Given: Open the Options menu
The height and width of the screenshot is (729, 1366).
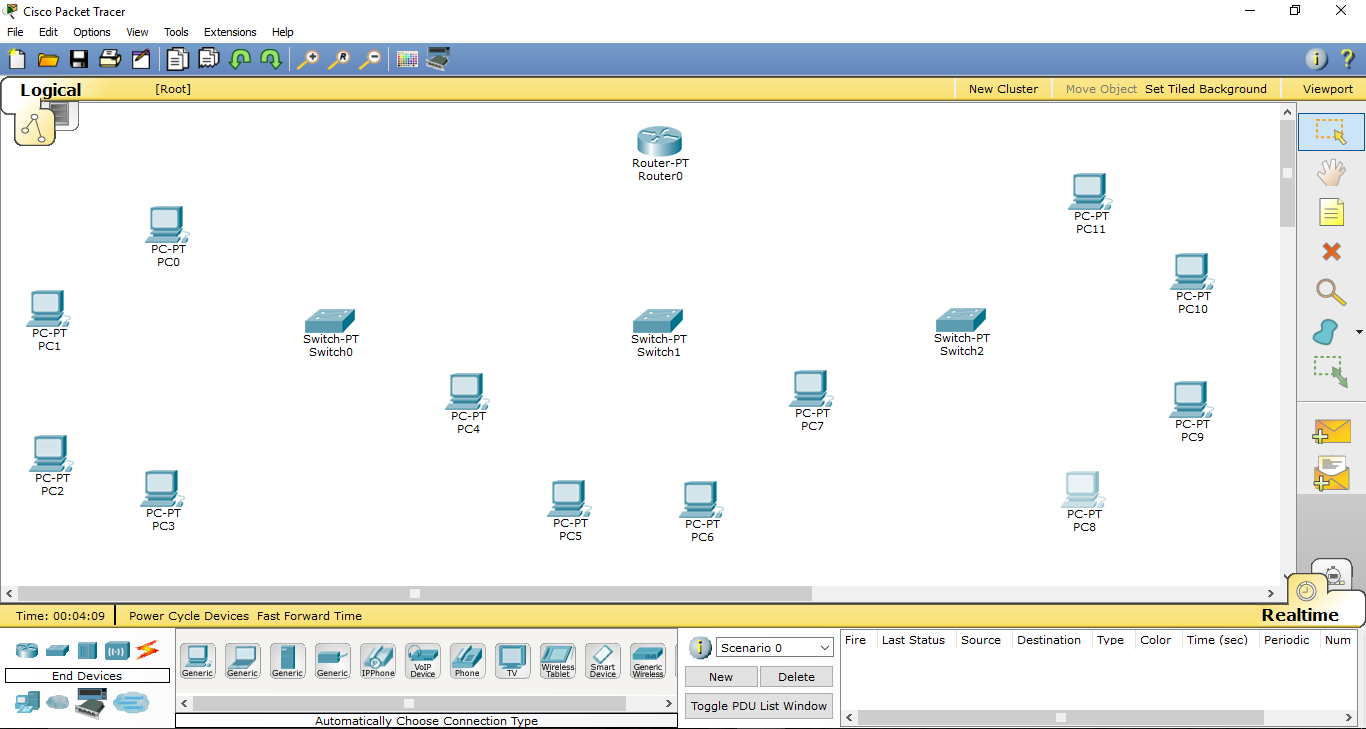Looking at the screenshot, I should coord(92,32).
